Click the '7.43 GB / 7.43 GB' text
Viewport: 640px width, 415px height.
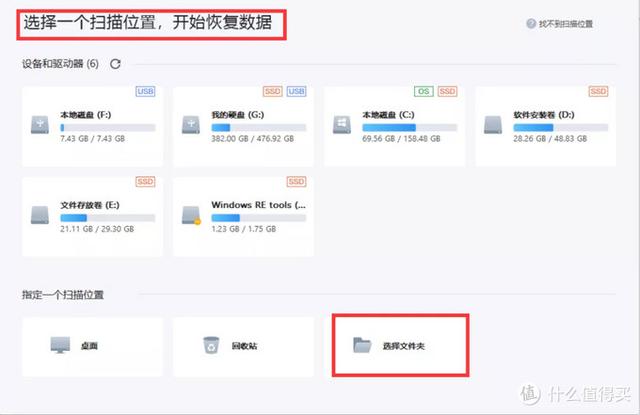coord(93,139)
